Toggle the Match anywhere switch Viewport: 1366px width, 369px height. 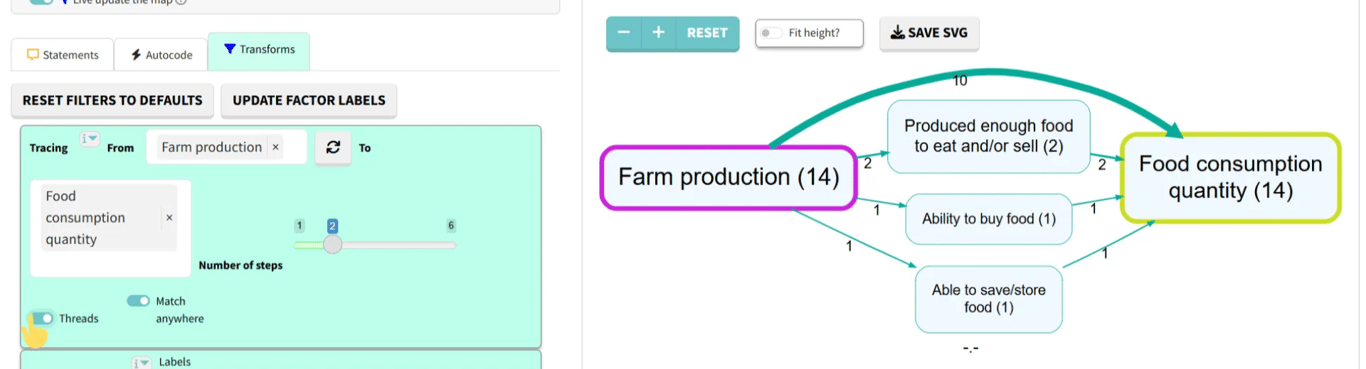138,301
